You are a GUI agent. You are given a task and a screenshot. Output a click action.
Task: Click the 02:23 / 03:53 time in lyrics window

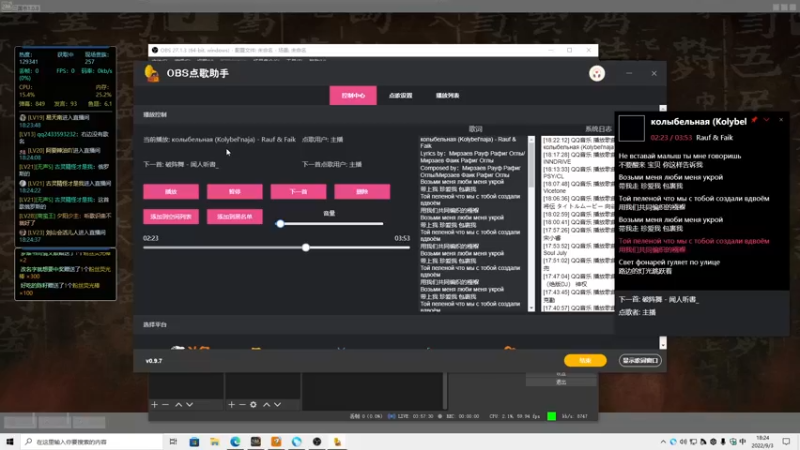671,138
